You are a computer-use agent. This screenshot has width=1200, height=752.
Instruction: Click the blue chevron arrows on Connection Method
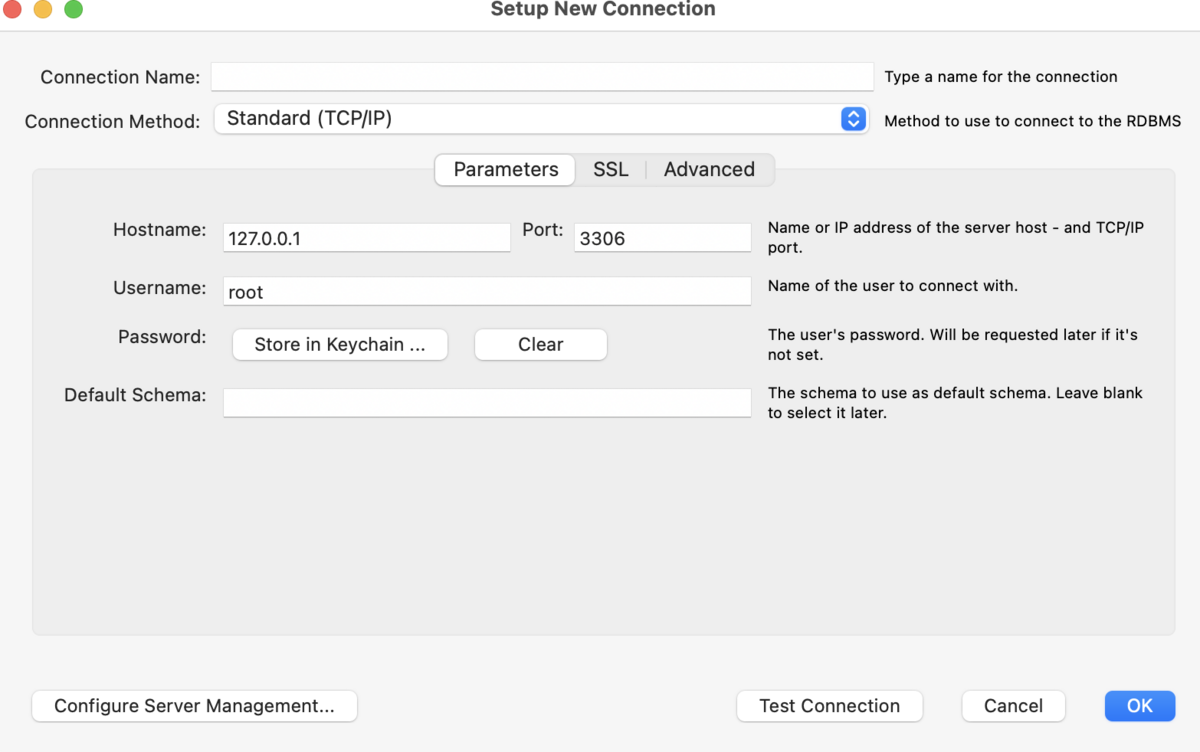(852, 119)
